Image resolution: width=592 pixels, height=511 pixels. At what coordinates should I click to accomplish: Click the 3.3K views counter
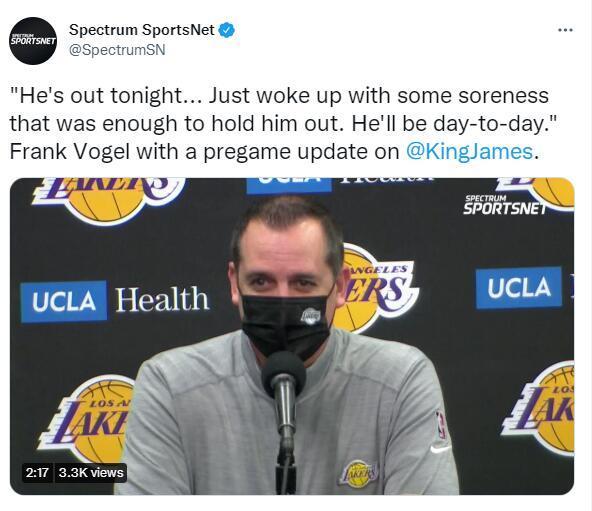click(x=91, y=473)
